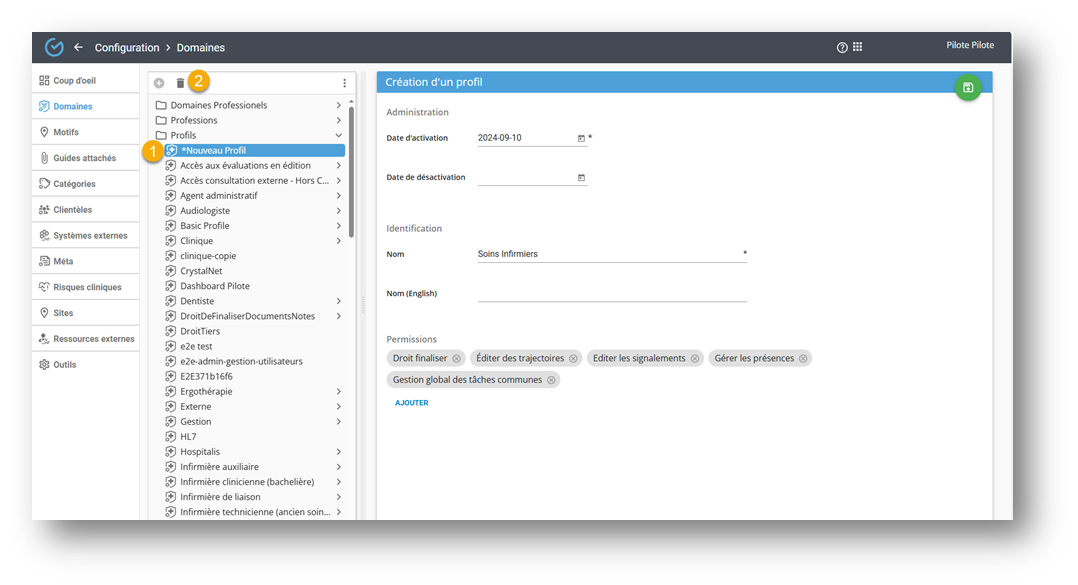This screenshot has width=1078, height=585.
Task: Expand the Professions folder
Action: (339, 120)
